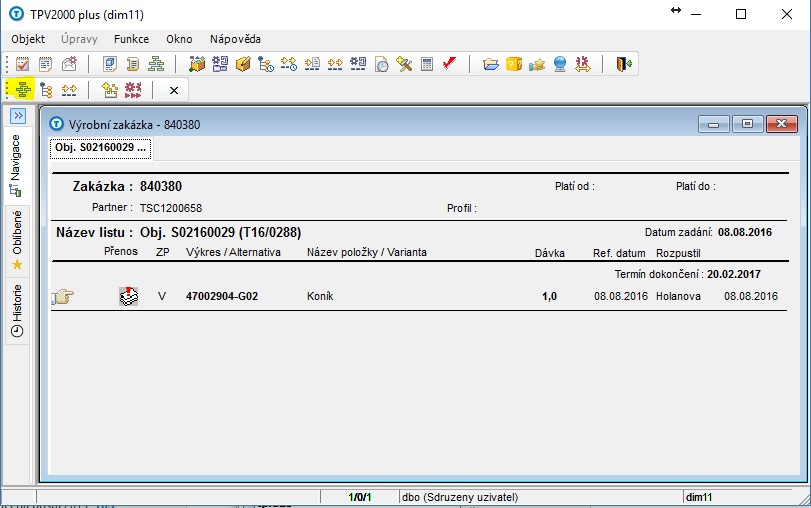Screen dimensions: 811x508
Task: Click the Přenos transfer icon in Koník row
Action: tap(128, 296)
